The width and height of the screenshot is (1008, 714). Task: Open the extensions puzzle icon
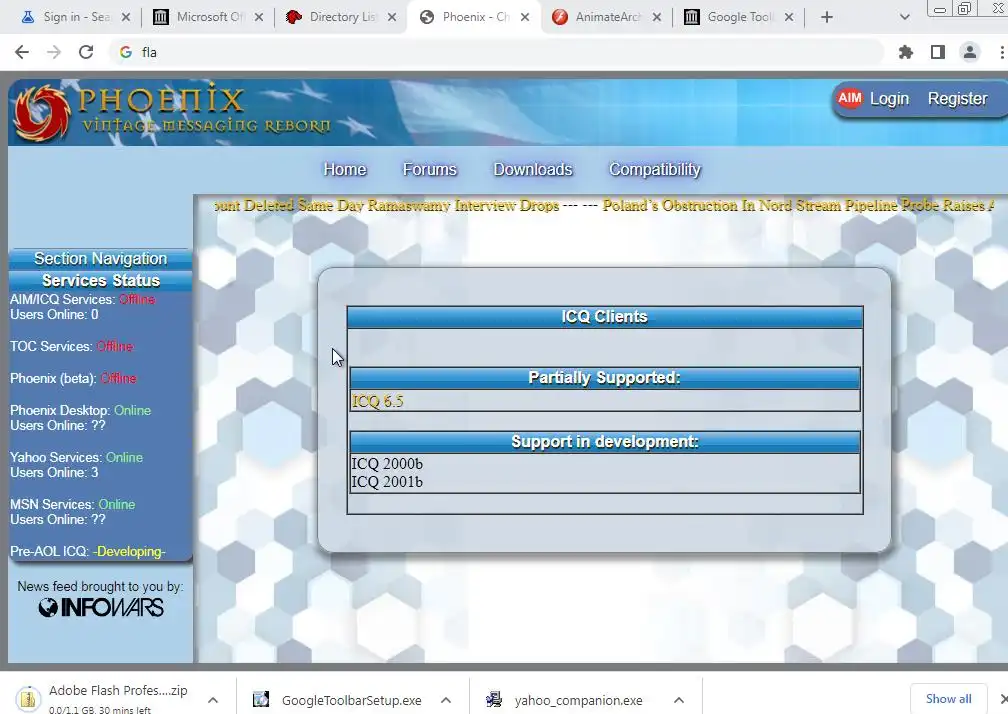point(906,52)
